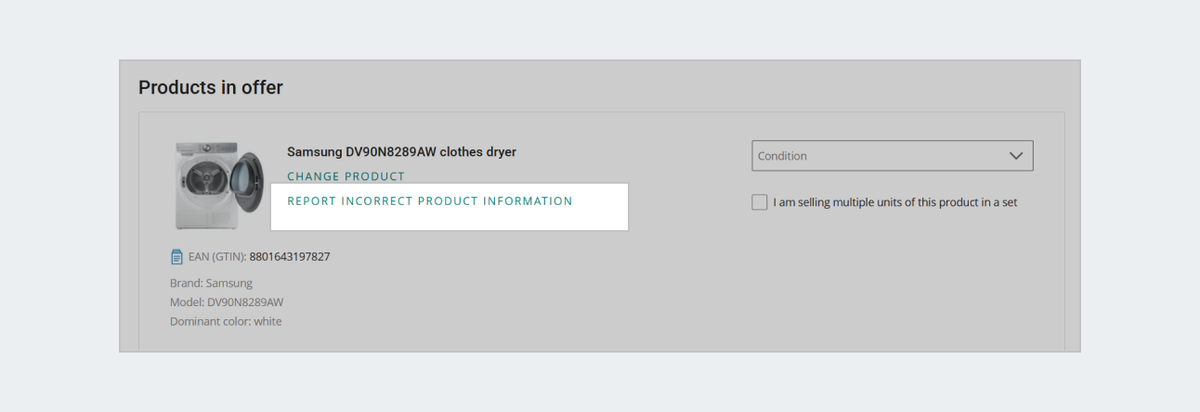Image resolution: width=1200 pixels, height=412 pixels.
Task: Click the Model: DV90N8289AW text
Action: (x=227, y=302)
